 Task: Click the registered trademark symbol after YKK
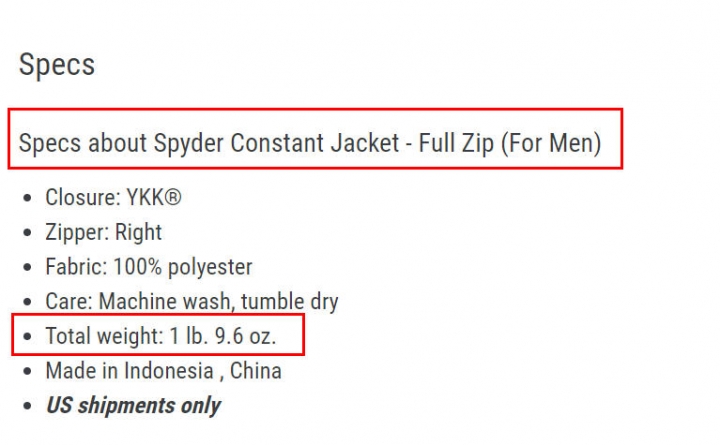[173, 197]
